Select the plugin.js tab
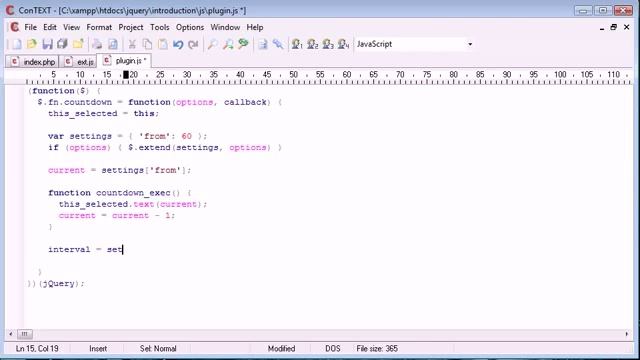This screenshot has height=360, width=640. point(124,60)
